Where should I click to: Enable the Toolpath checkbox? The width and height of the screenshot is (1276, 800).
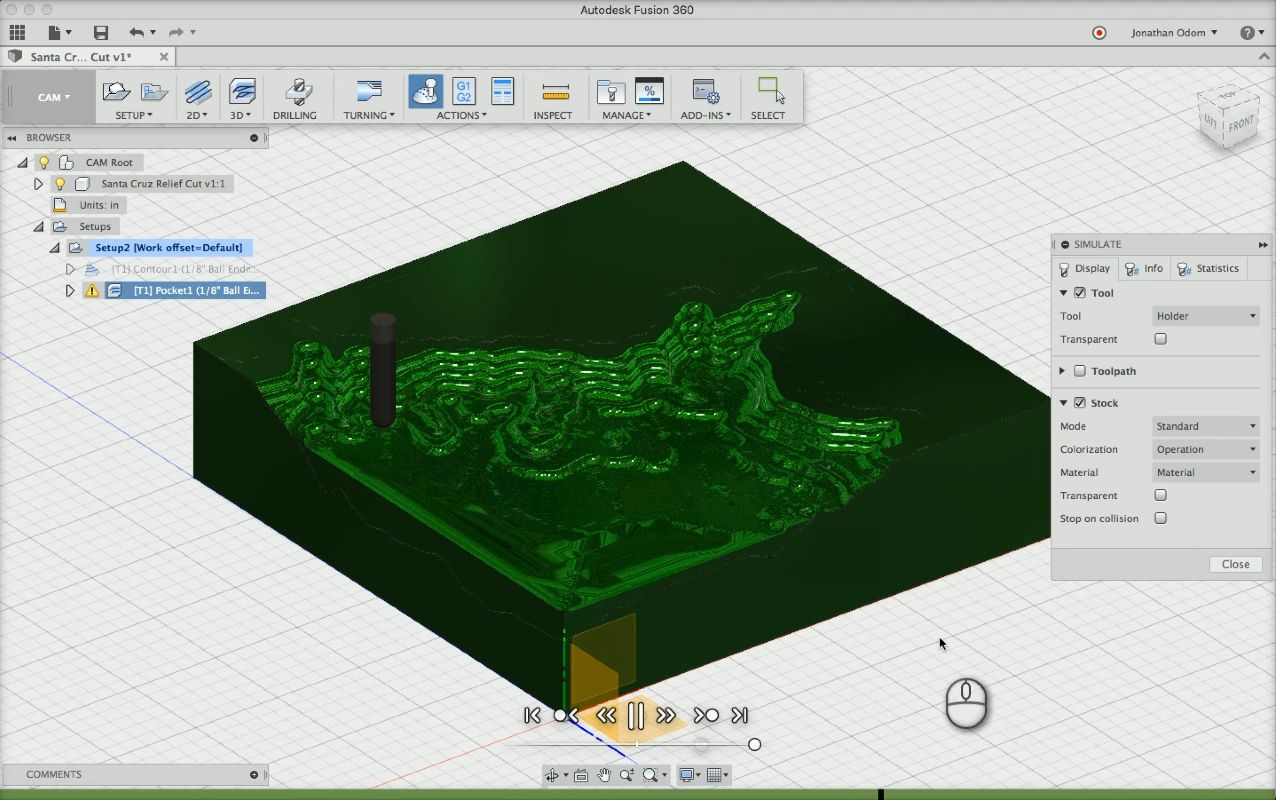pyautogui.click(x=1079, y=371)
